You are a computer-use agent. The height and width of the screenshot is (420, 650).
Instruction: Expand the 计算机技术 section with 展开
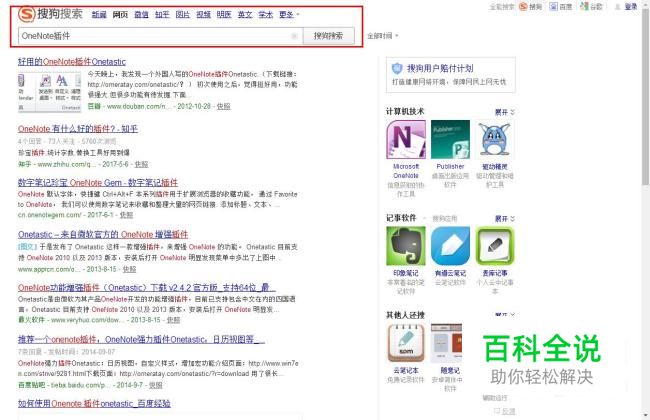(504, 112)
